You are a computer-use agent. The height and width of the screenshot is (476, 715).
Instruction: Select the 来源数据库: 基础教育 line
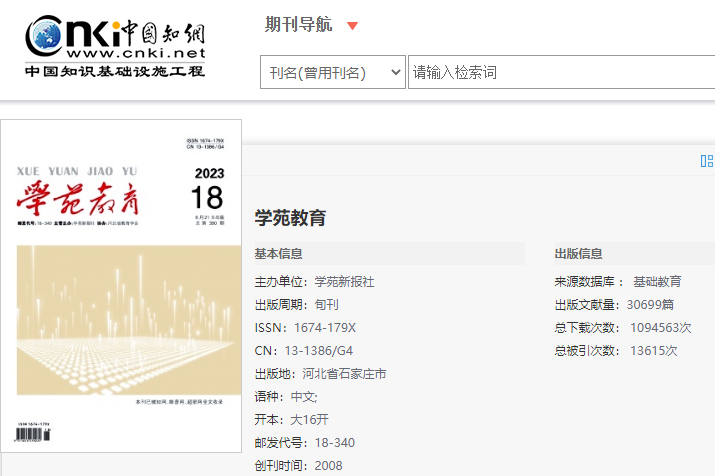618,282
